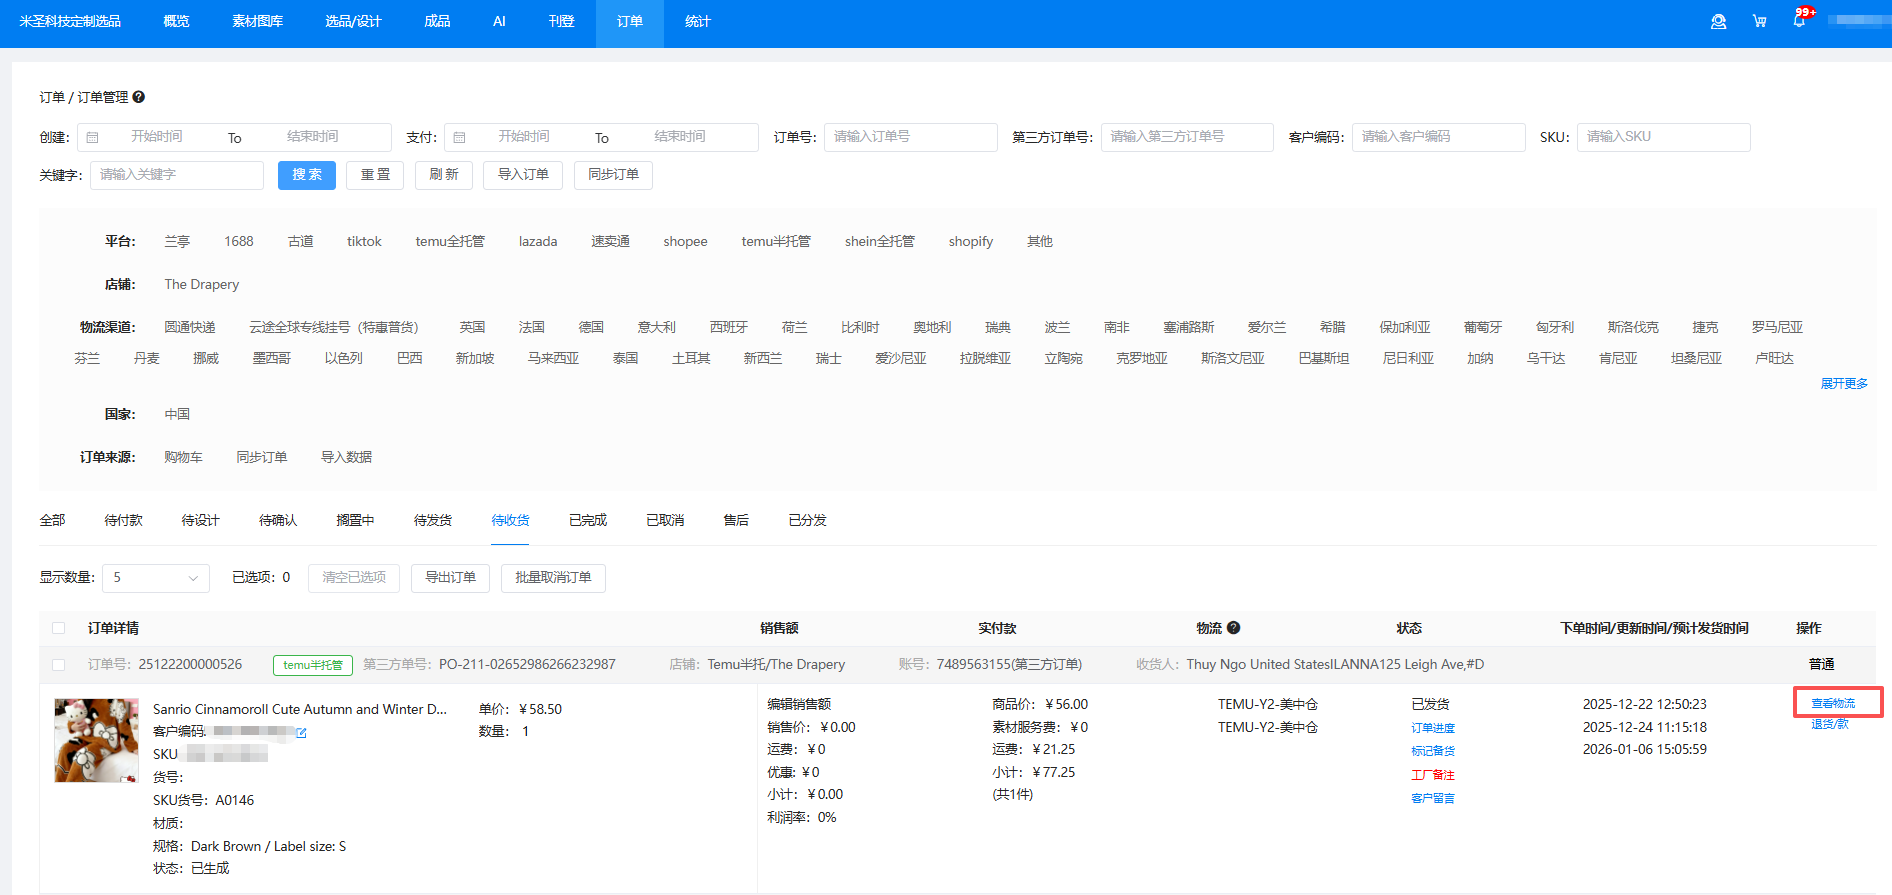The height and width of the screenshot is (895, 1892).
Task: Click the edit icon beside 客户编码
Action: [x=301, y=732]
